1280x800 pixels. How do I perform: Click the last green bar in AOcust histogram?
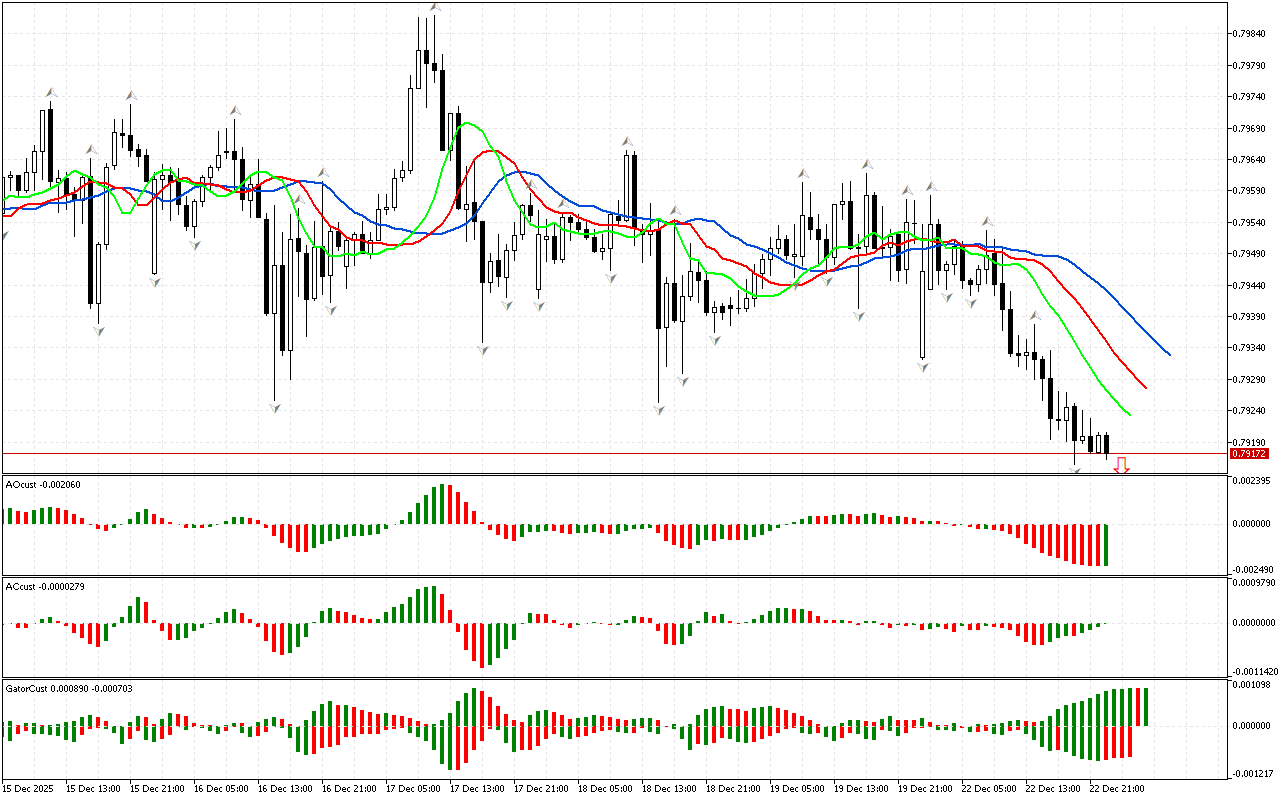pos(1106,544)
